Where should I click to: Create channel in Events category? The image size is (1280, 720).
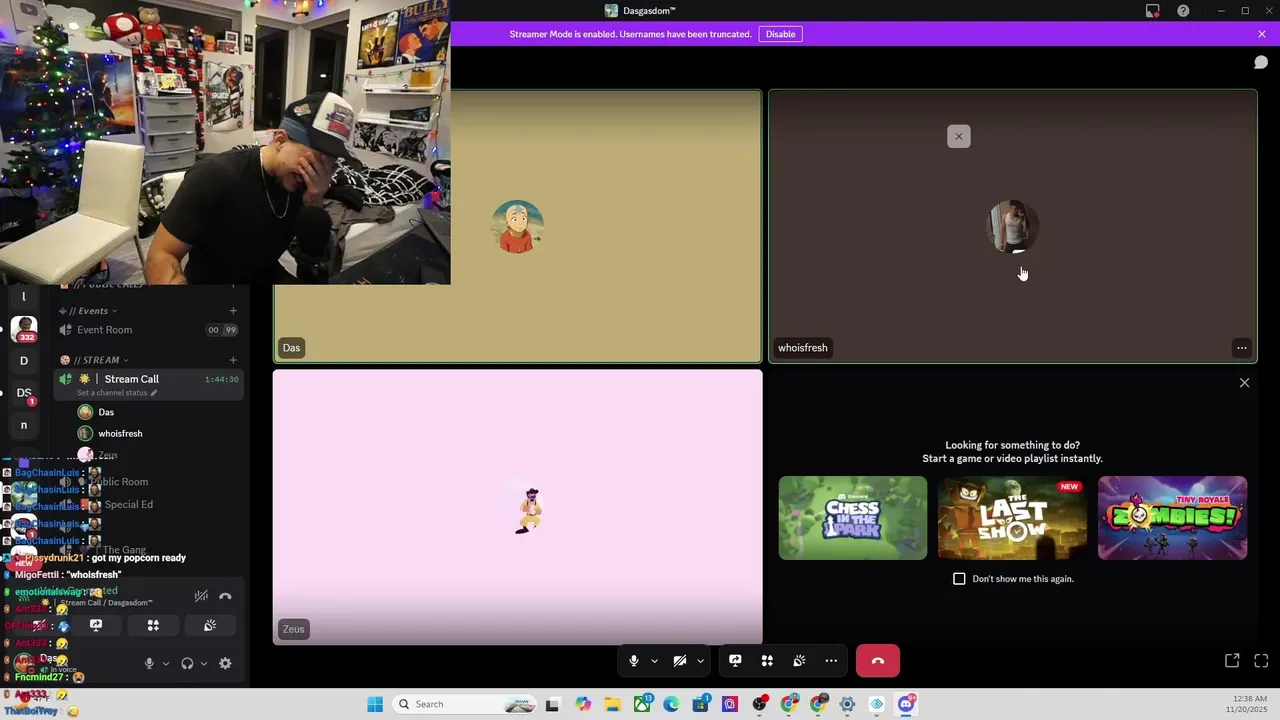pos(233,311)
